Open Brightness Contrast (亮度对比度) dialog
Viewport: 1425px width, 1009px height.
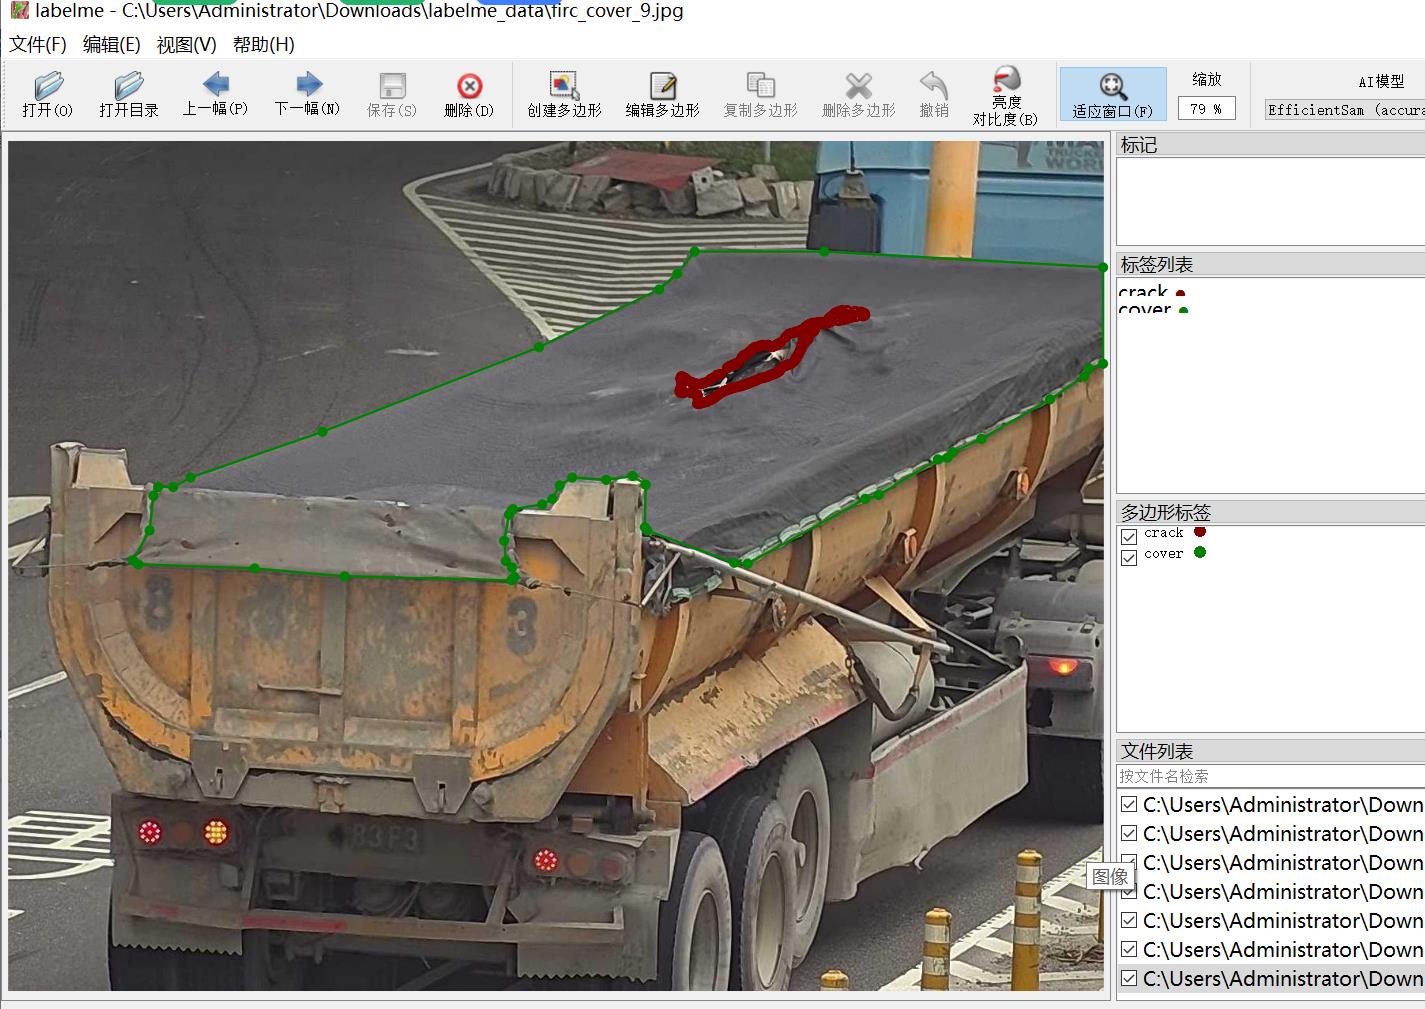pyautogui.click(x=1005, y=95)
